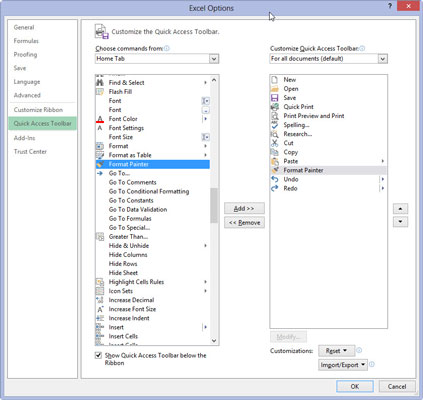Click the Insert Cells icon
This screenshot has height=400, width=423.
click(x=100, y=336)
